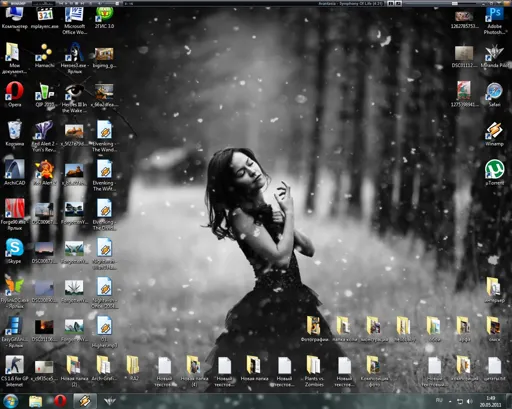This screenshot has height=409, width=512.
Task: Open Opera from the taskbar
Action: pyautogui.click(x=60, y=401)
